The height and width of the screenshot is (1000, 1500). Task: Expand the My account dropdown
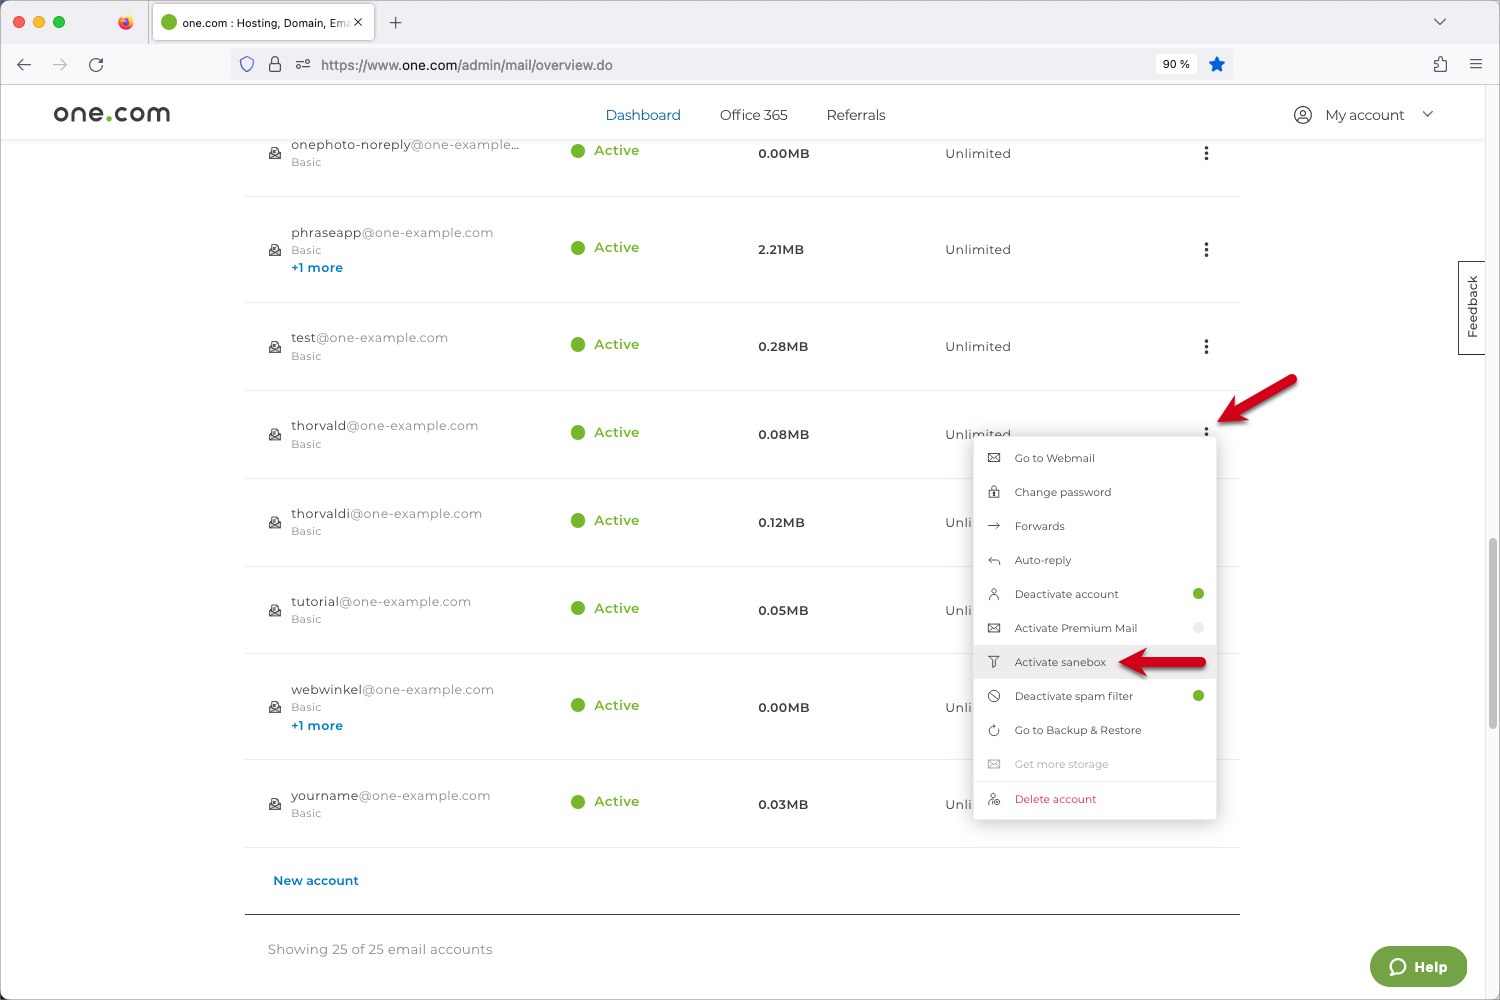click(x=1364, y=115)
